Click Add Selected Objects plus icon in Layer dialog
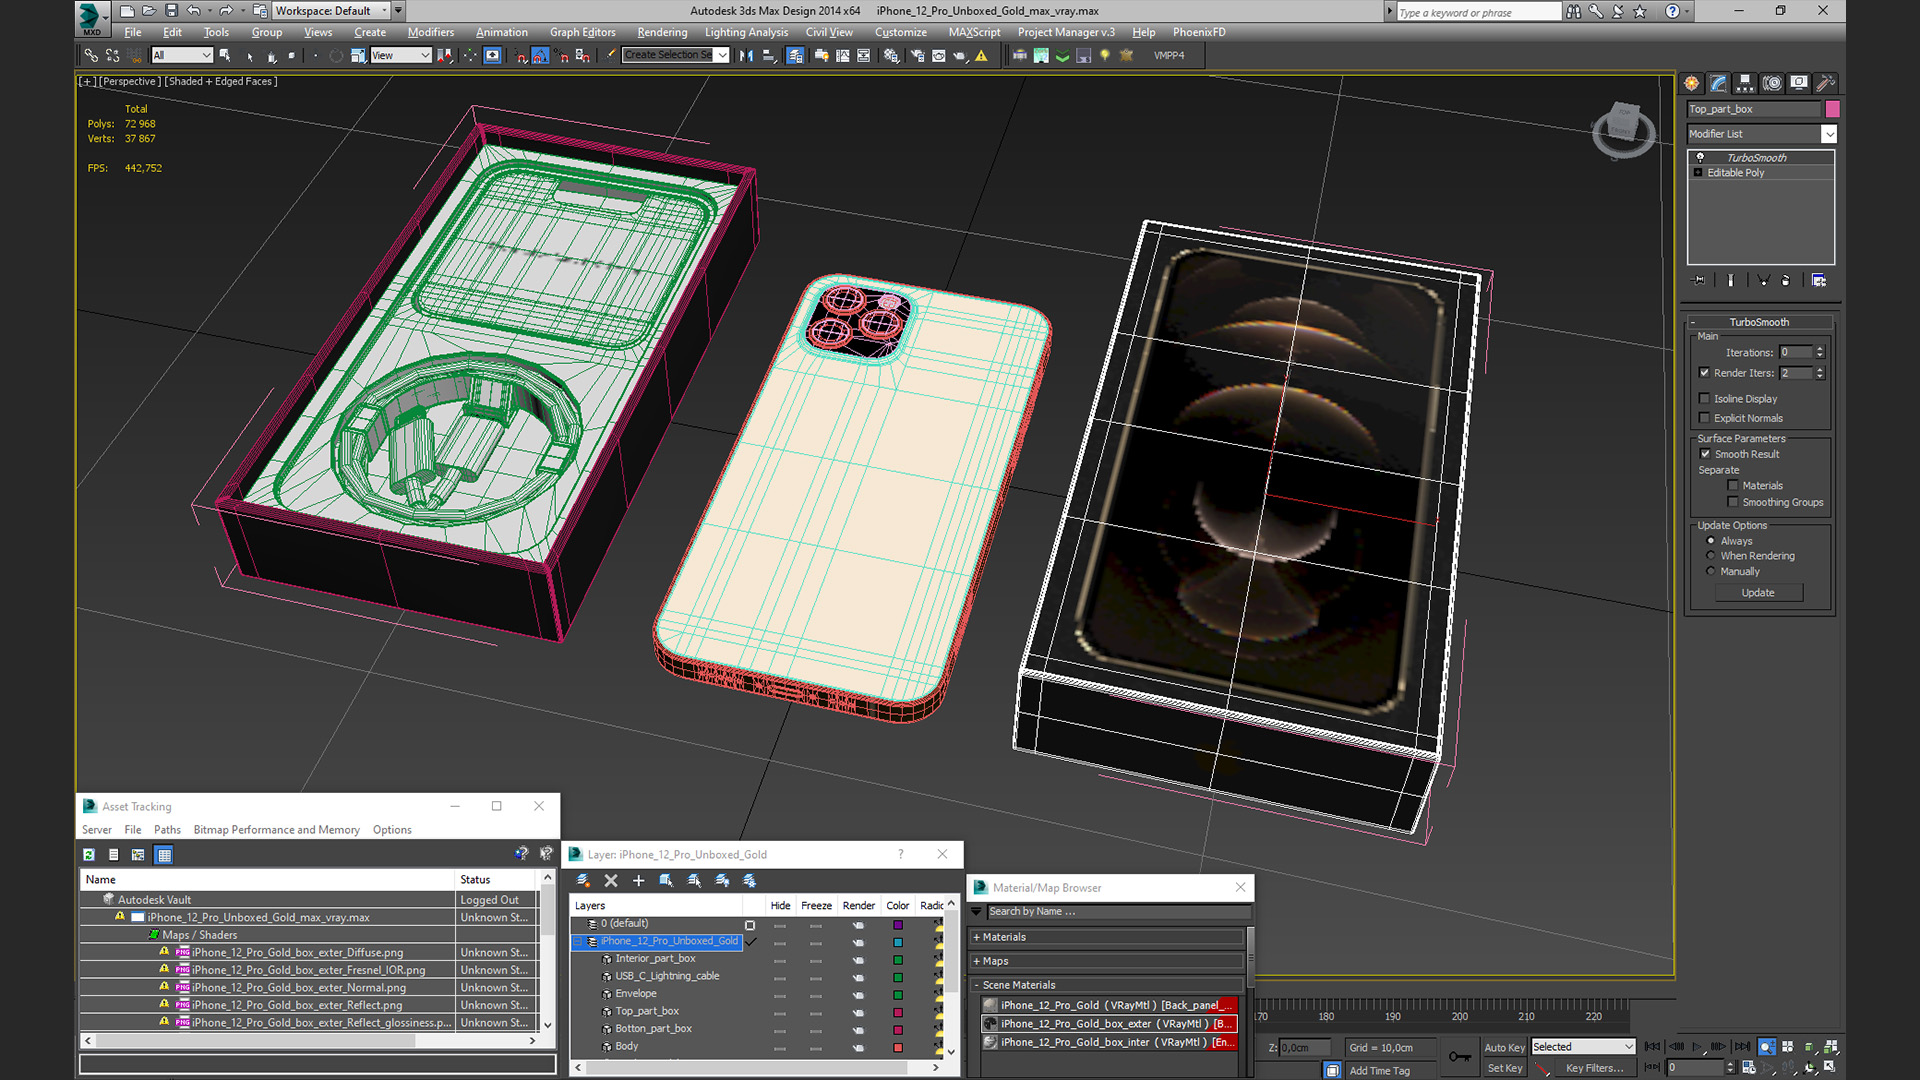 tap(638, 880)
